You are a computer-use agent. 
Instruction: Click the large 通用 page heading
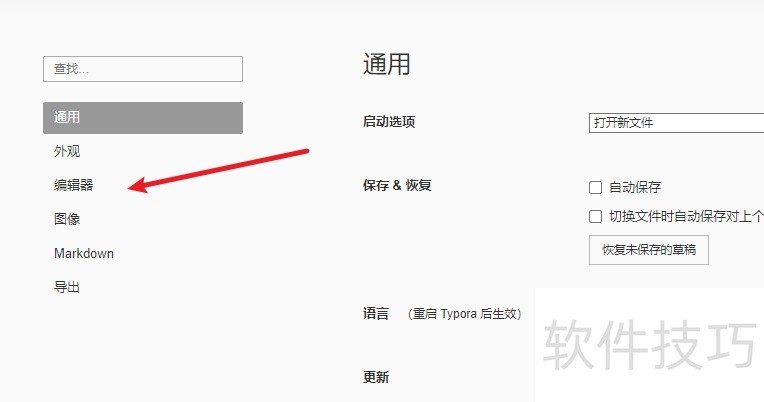(386, 64)
